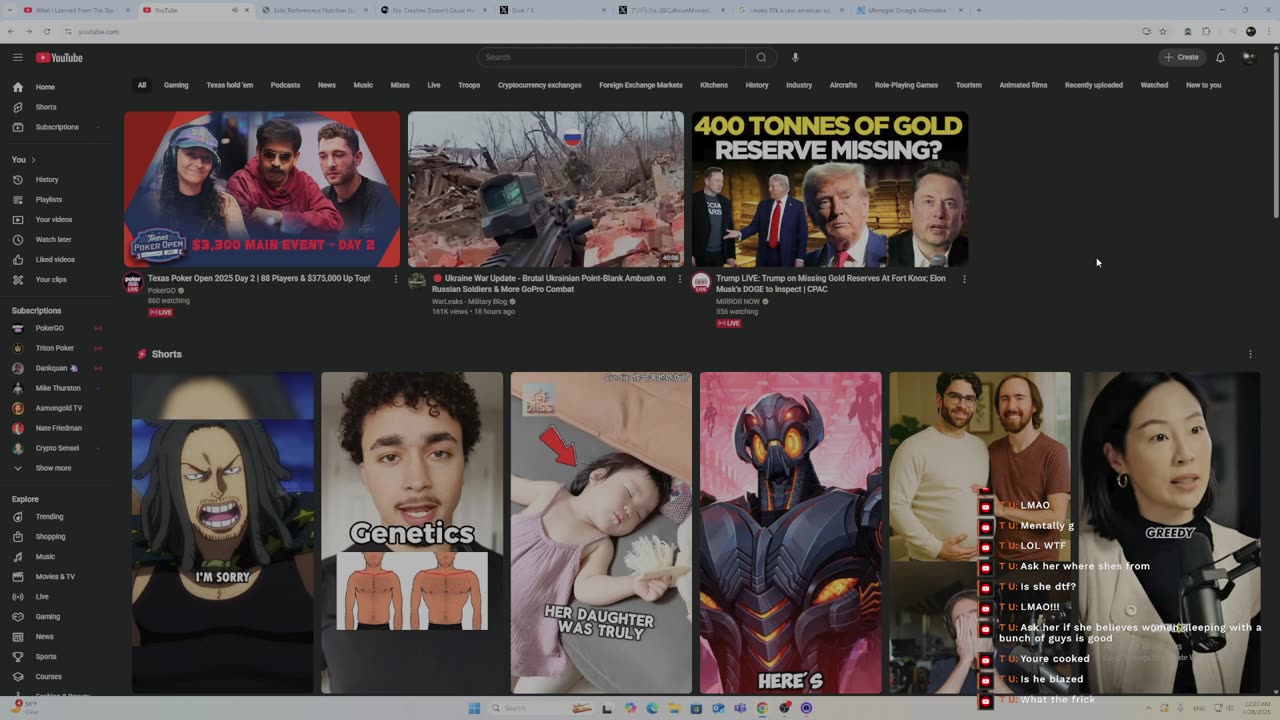1280x720 pixels.
Task: Open Asmongold TV subscription channel
Action: 59,408
